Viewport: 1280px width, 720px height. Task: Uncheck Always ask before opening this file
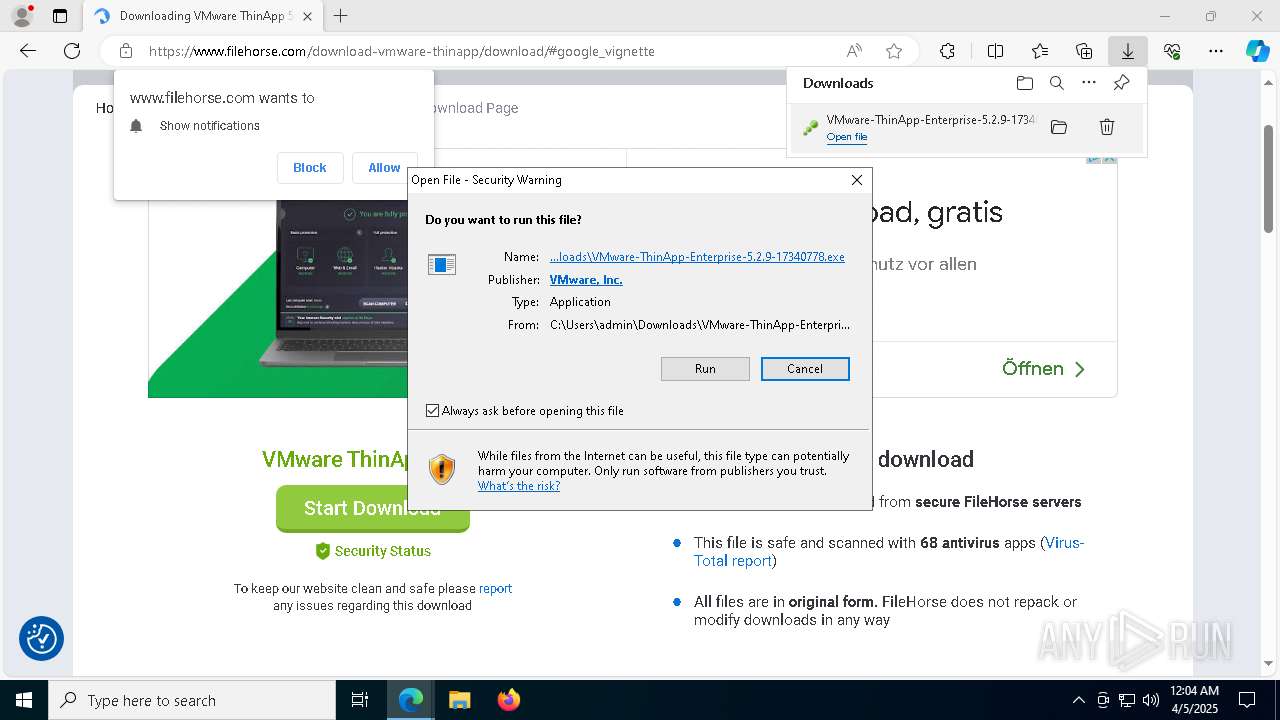432,411
